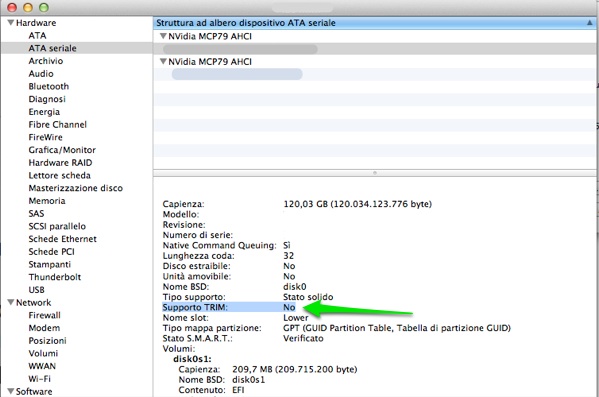Open Grafica/Monitor entry
The image size is (599, 397).
[x=62, y=150]
